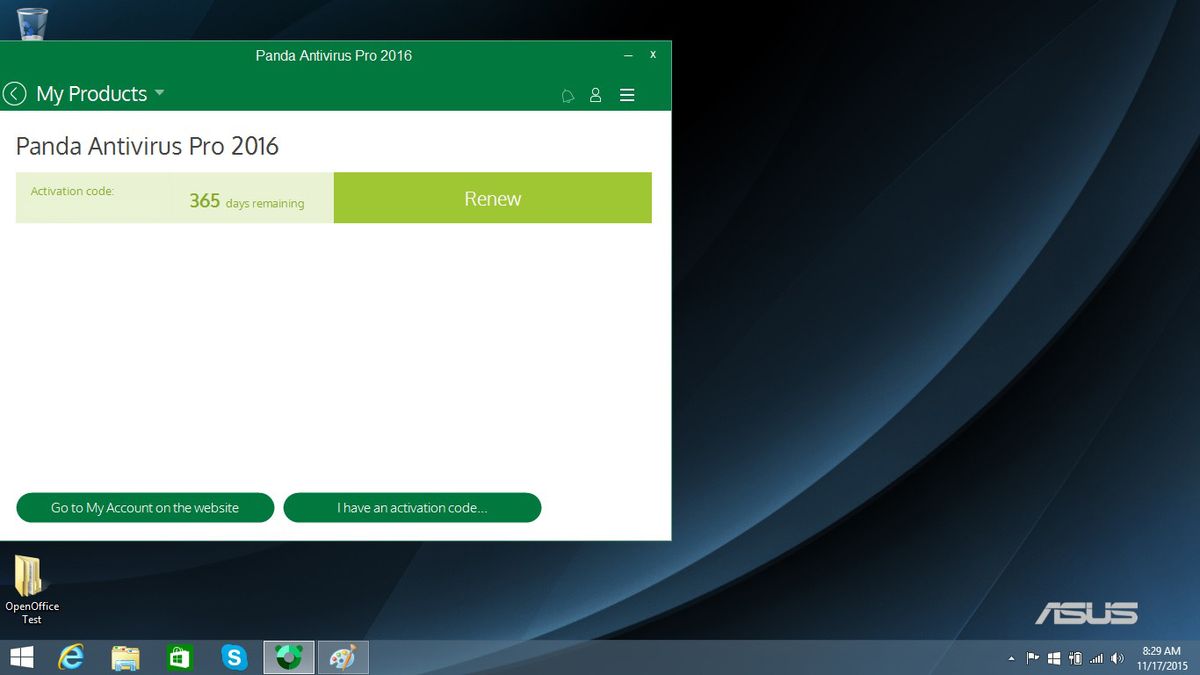This screenshot has width=1200, height=675.
Task: Open Skype from the taskbar
Action: click(234, 657)
